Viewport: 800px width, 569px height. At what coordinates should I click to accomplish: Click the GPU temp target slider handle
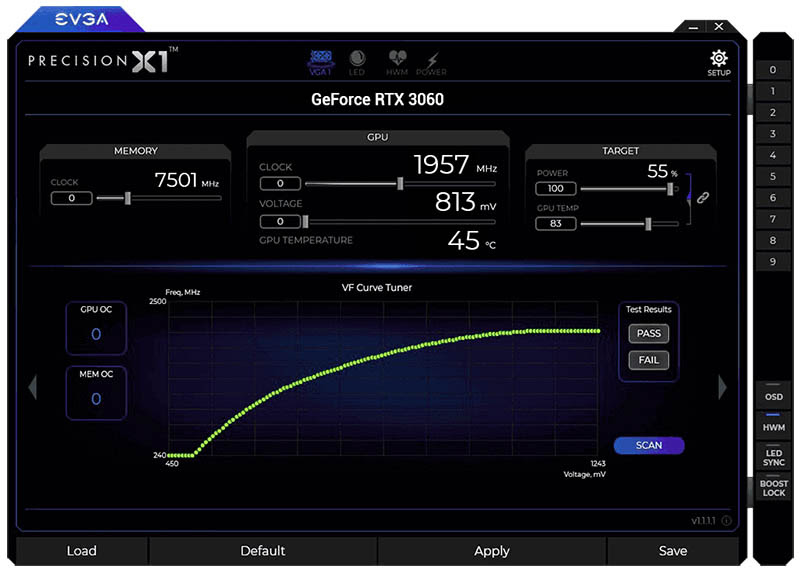coord(648,224)
